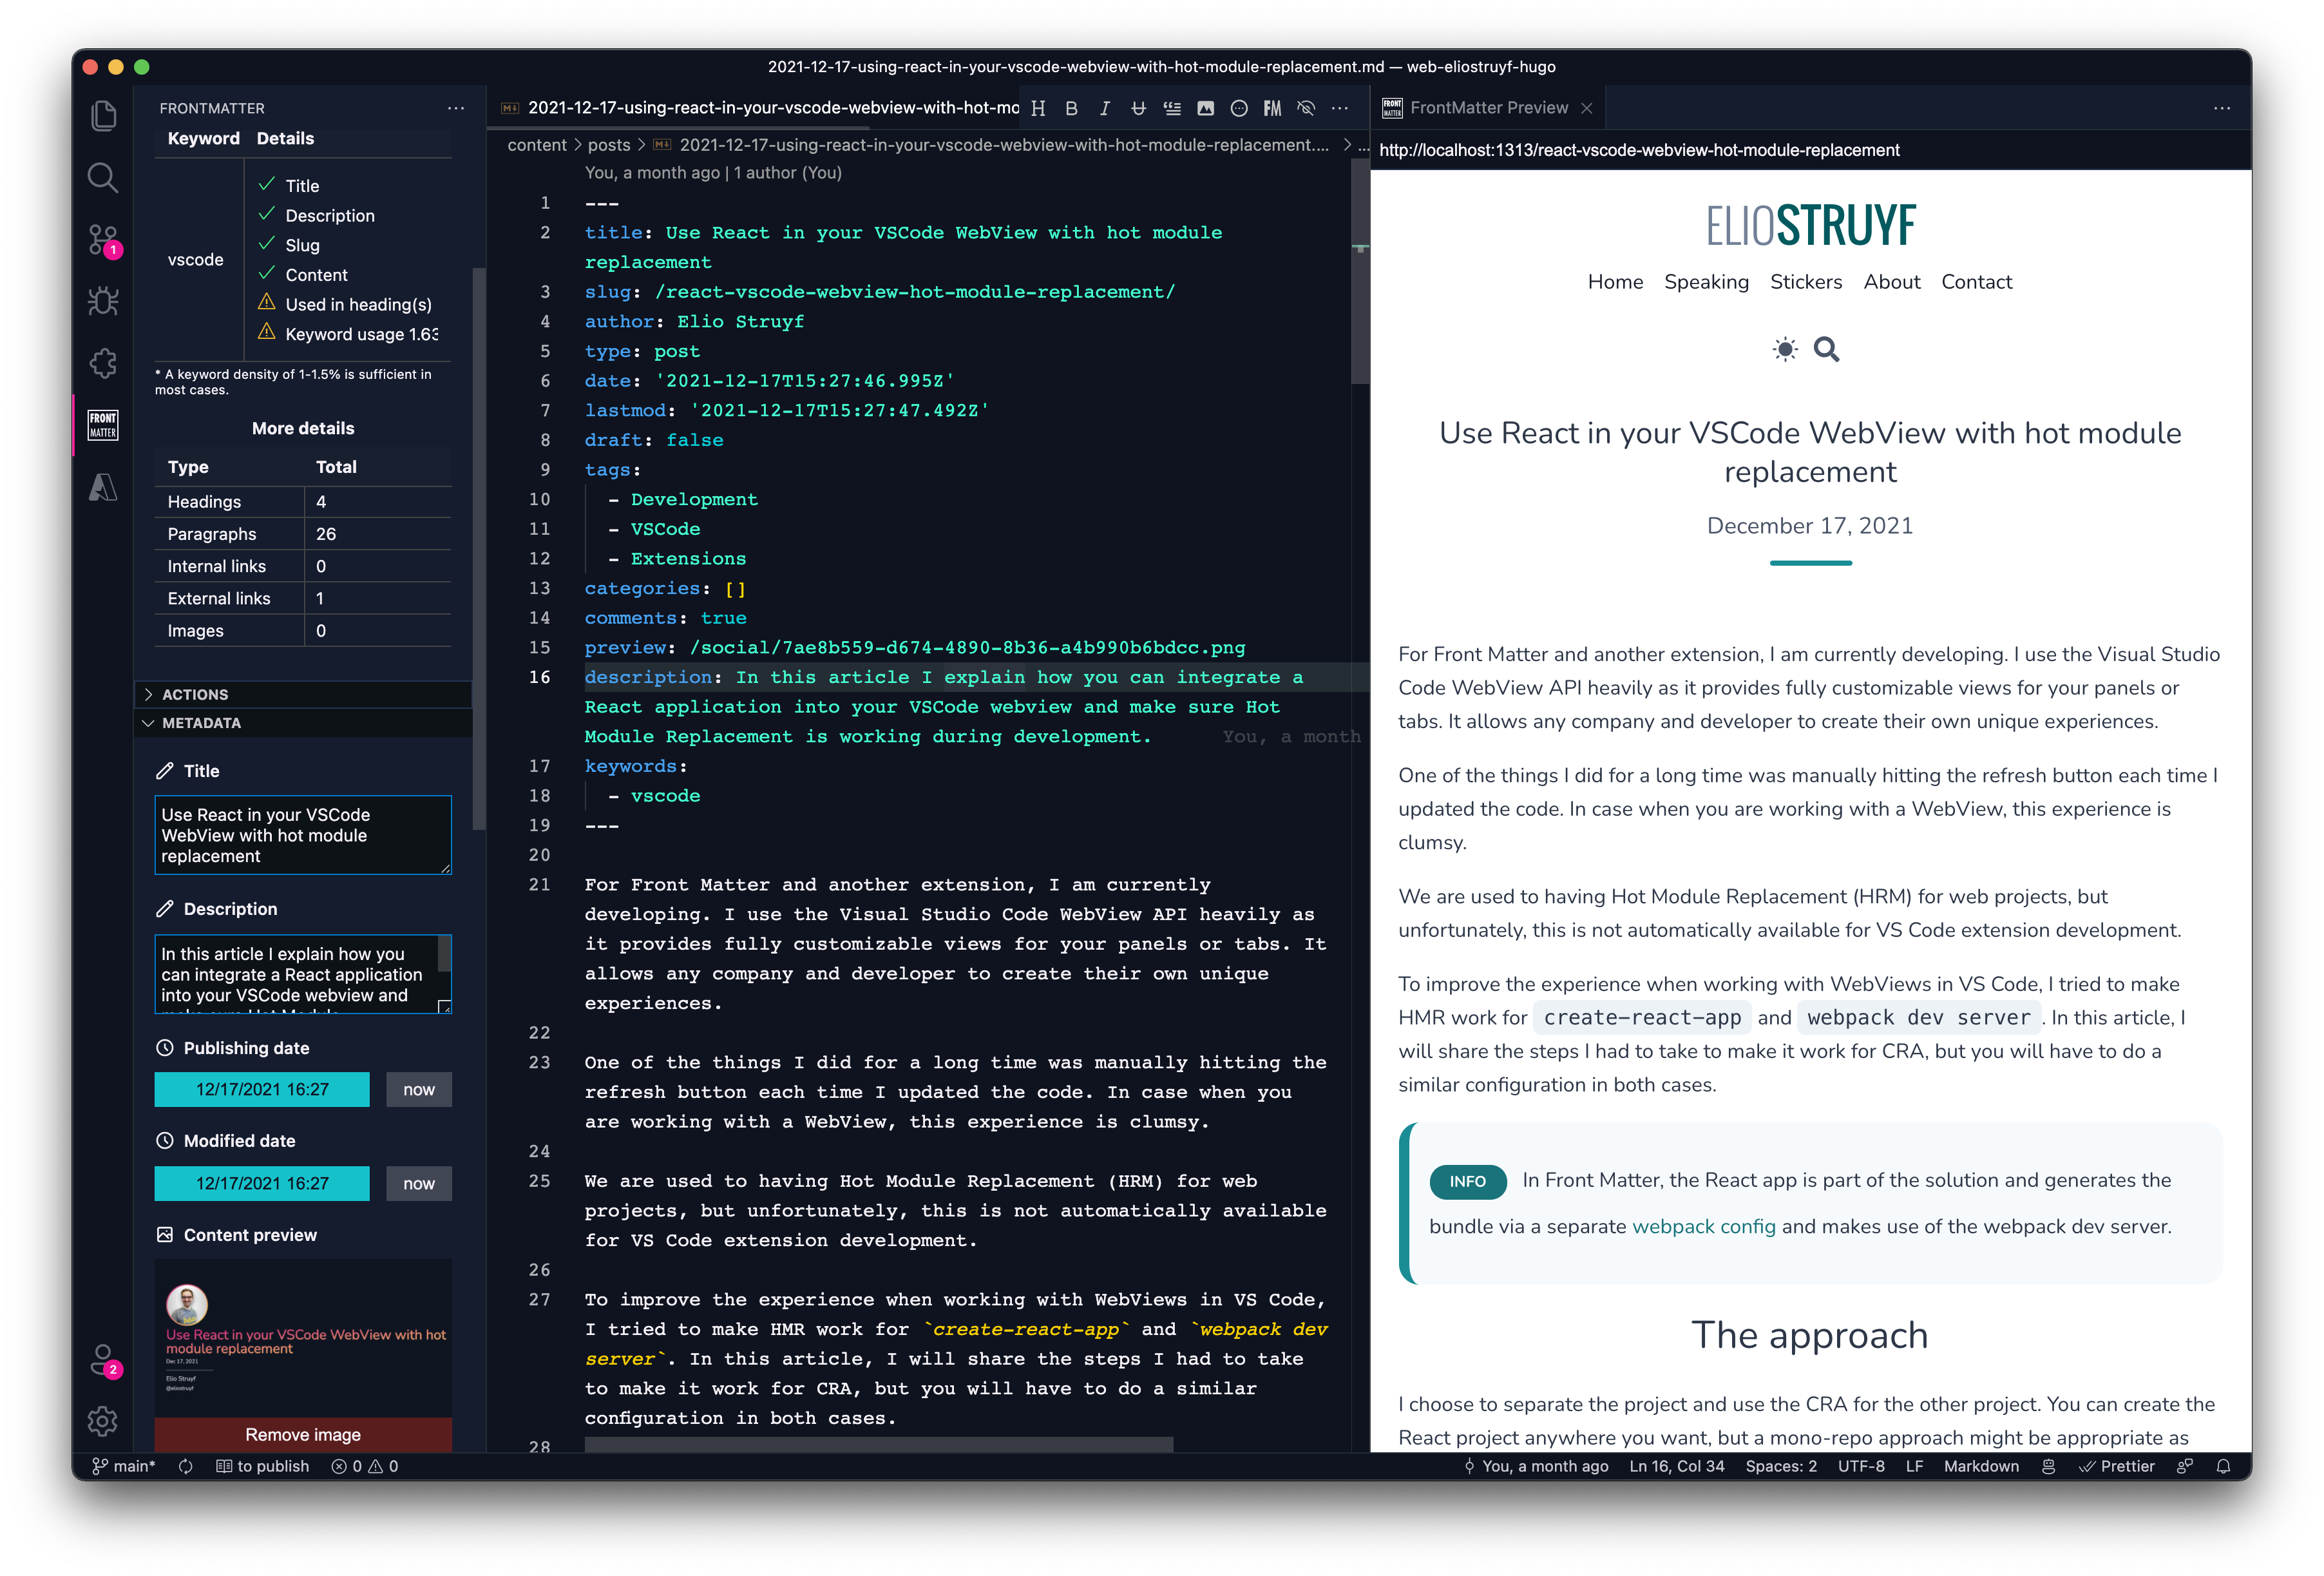Open the Publishing date picker field

(x=262, y=1089)
